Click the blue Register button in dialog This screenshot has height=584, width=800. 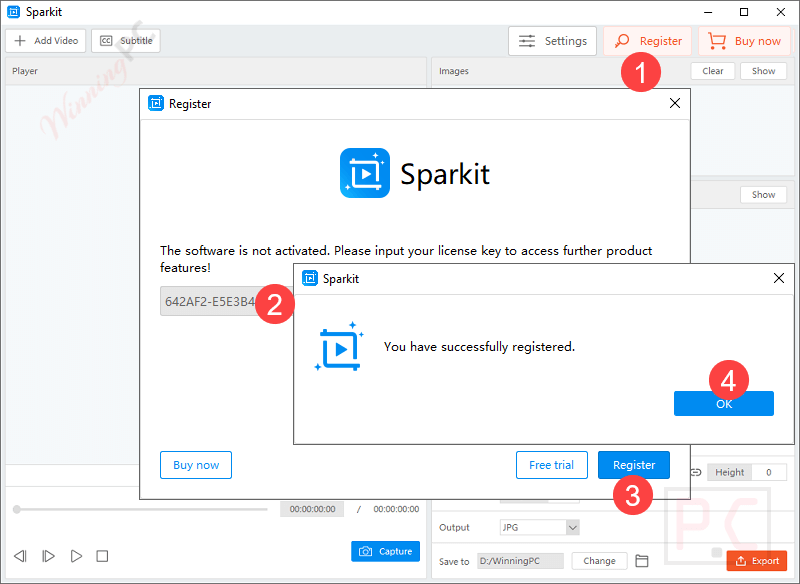pyautogui.click(x=634, y=465)
